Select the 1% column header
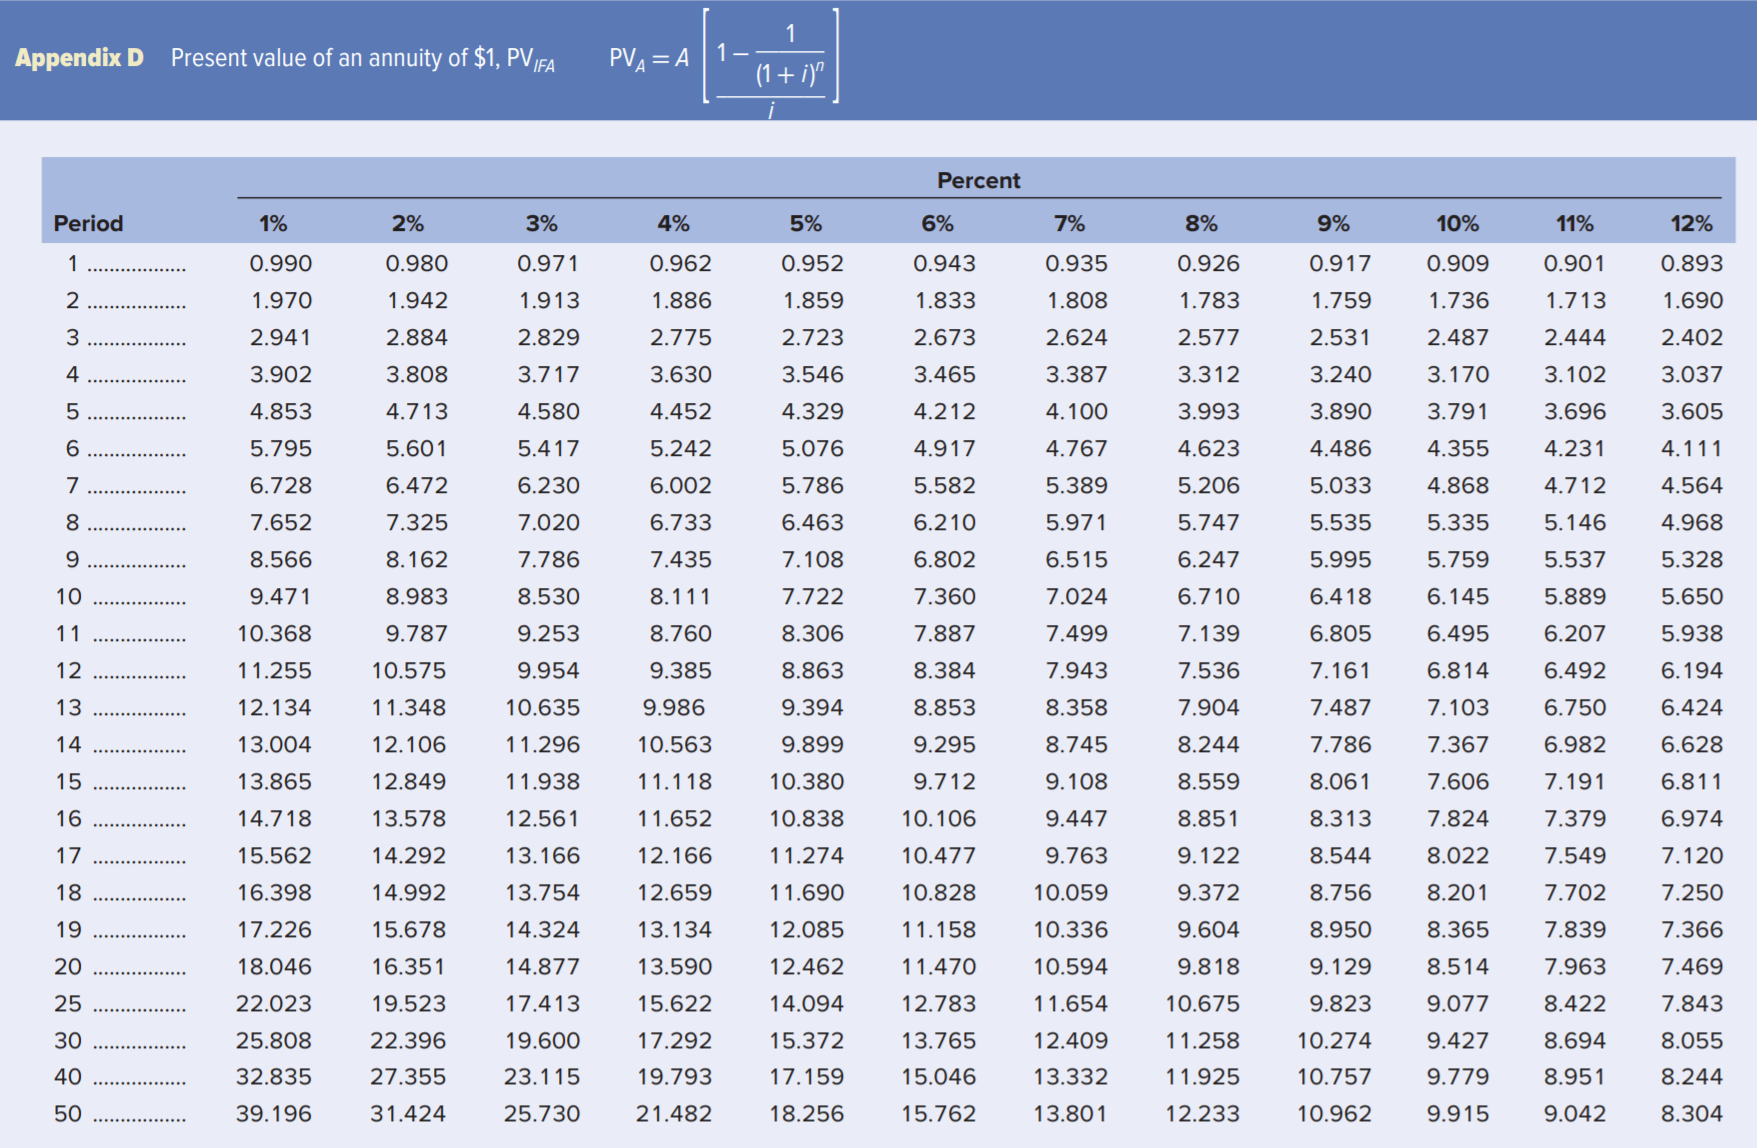Screen dimensions: 1757x1148 [x=271, y=223]
